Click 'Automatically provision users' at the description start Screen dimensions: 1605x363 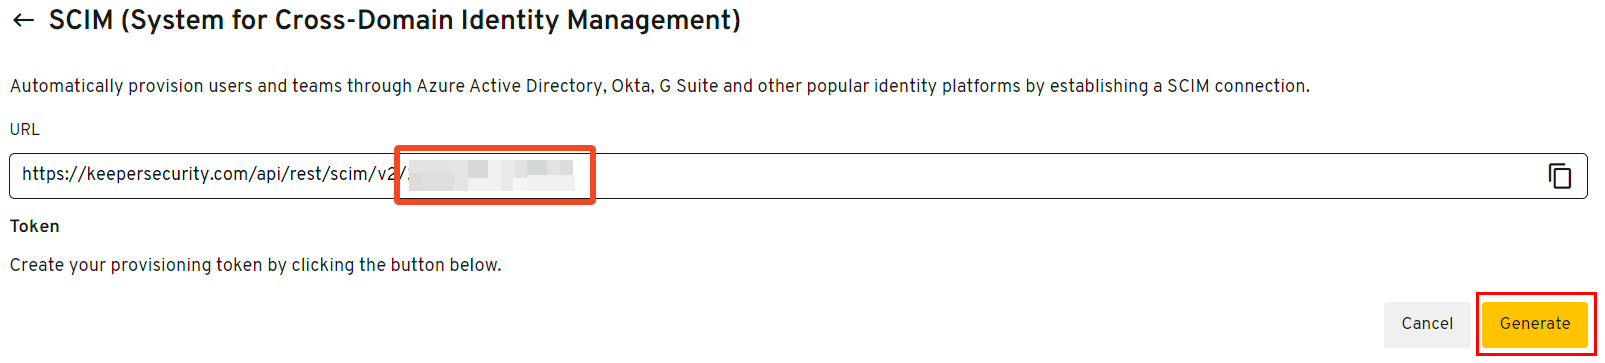pos(131,86)
